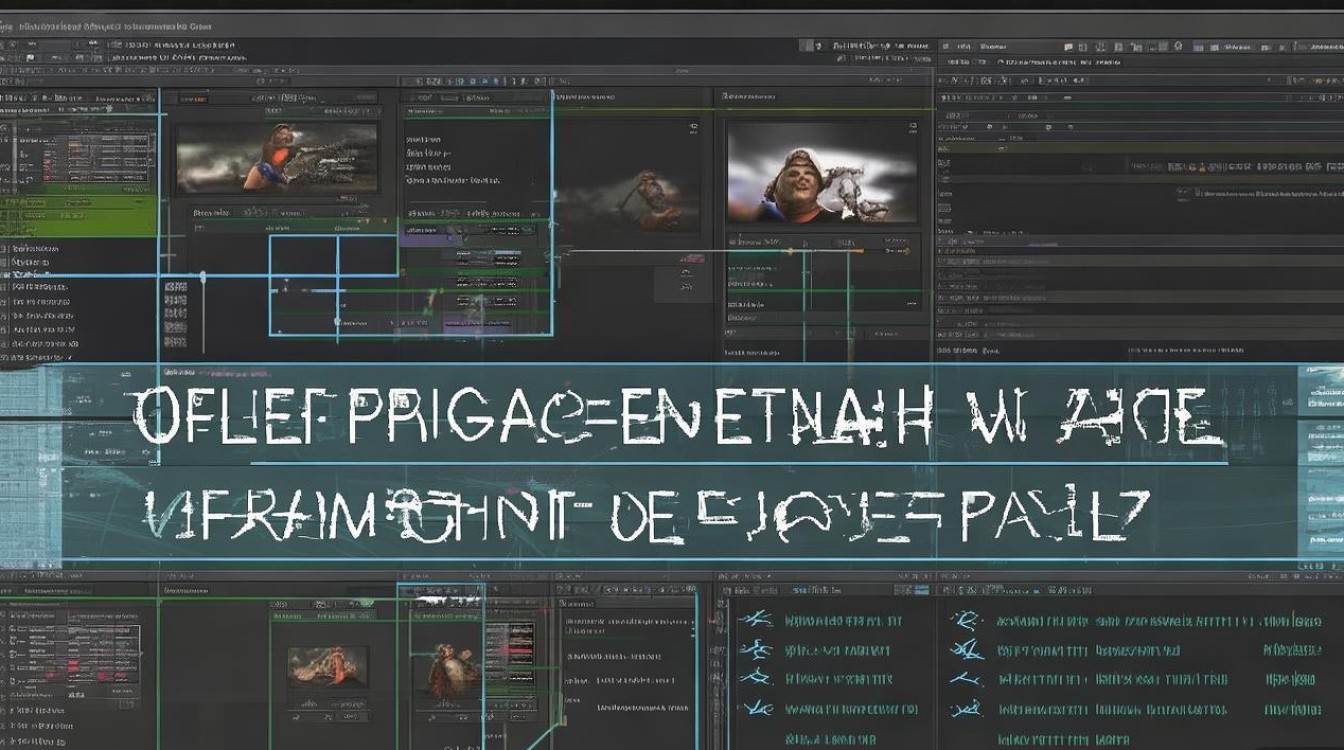Screen dimensions: 1344x750
Task: Select the reddish creature thumbnail at bottom left
Action: click(328, 666)
